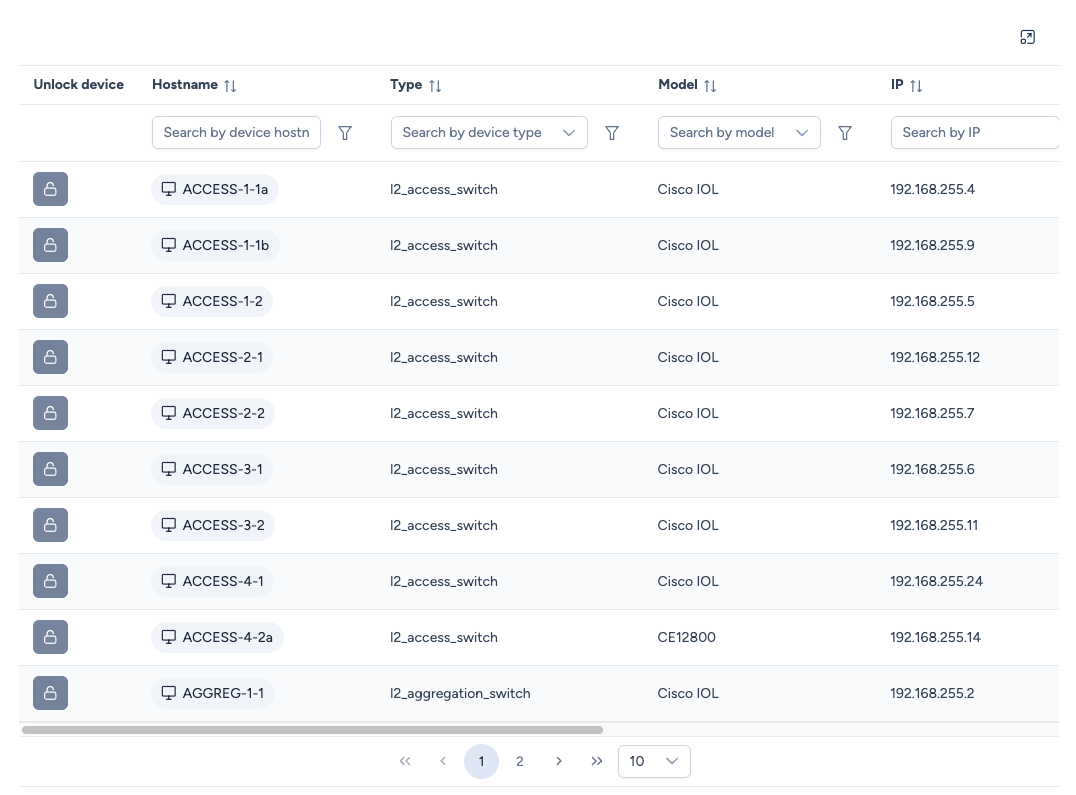Viewport: 1076px width, 795px height.
Task: Open the hostname filter funnel icon
Action: pos(345,133)
